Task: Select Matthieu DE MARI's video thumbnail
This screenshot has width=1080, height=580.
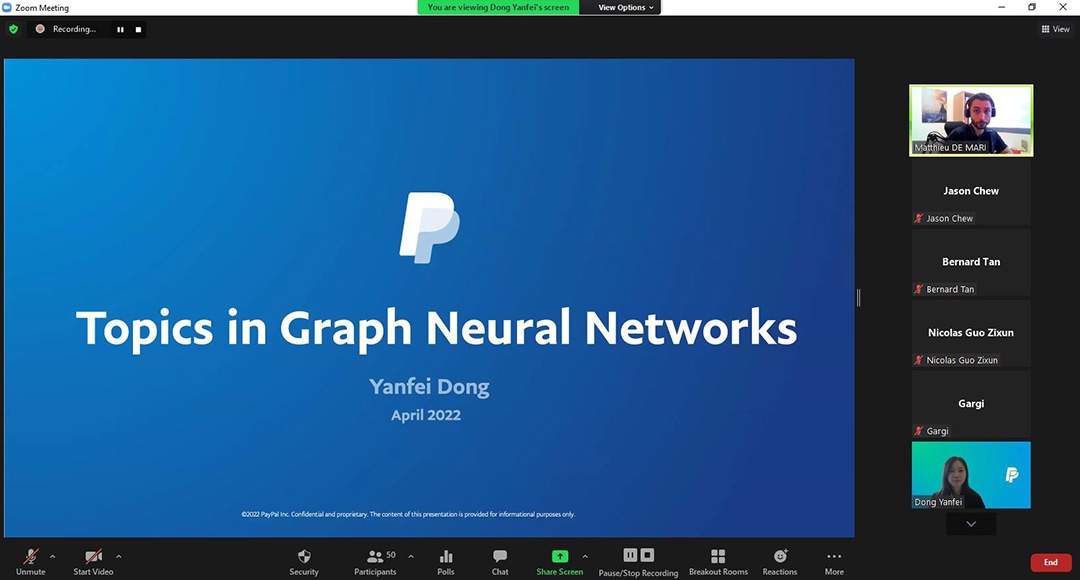Action: point(971,121)
